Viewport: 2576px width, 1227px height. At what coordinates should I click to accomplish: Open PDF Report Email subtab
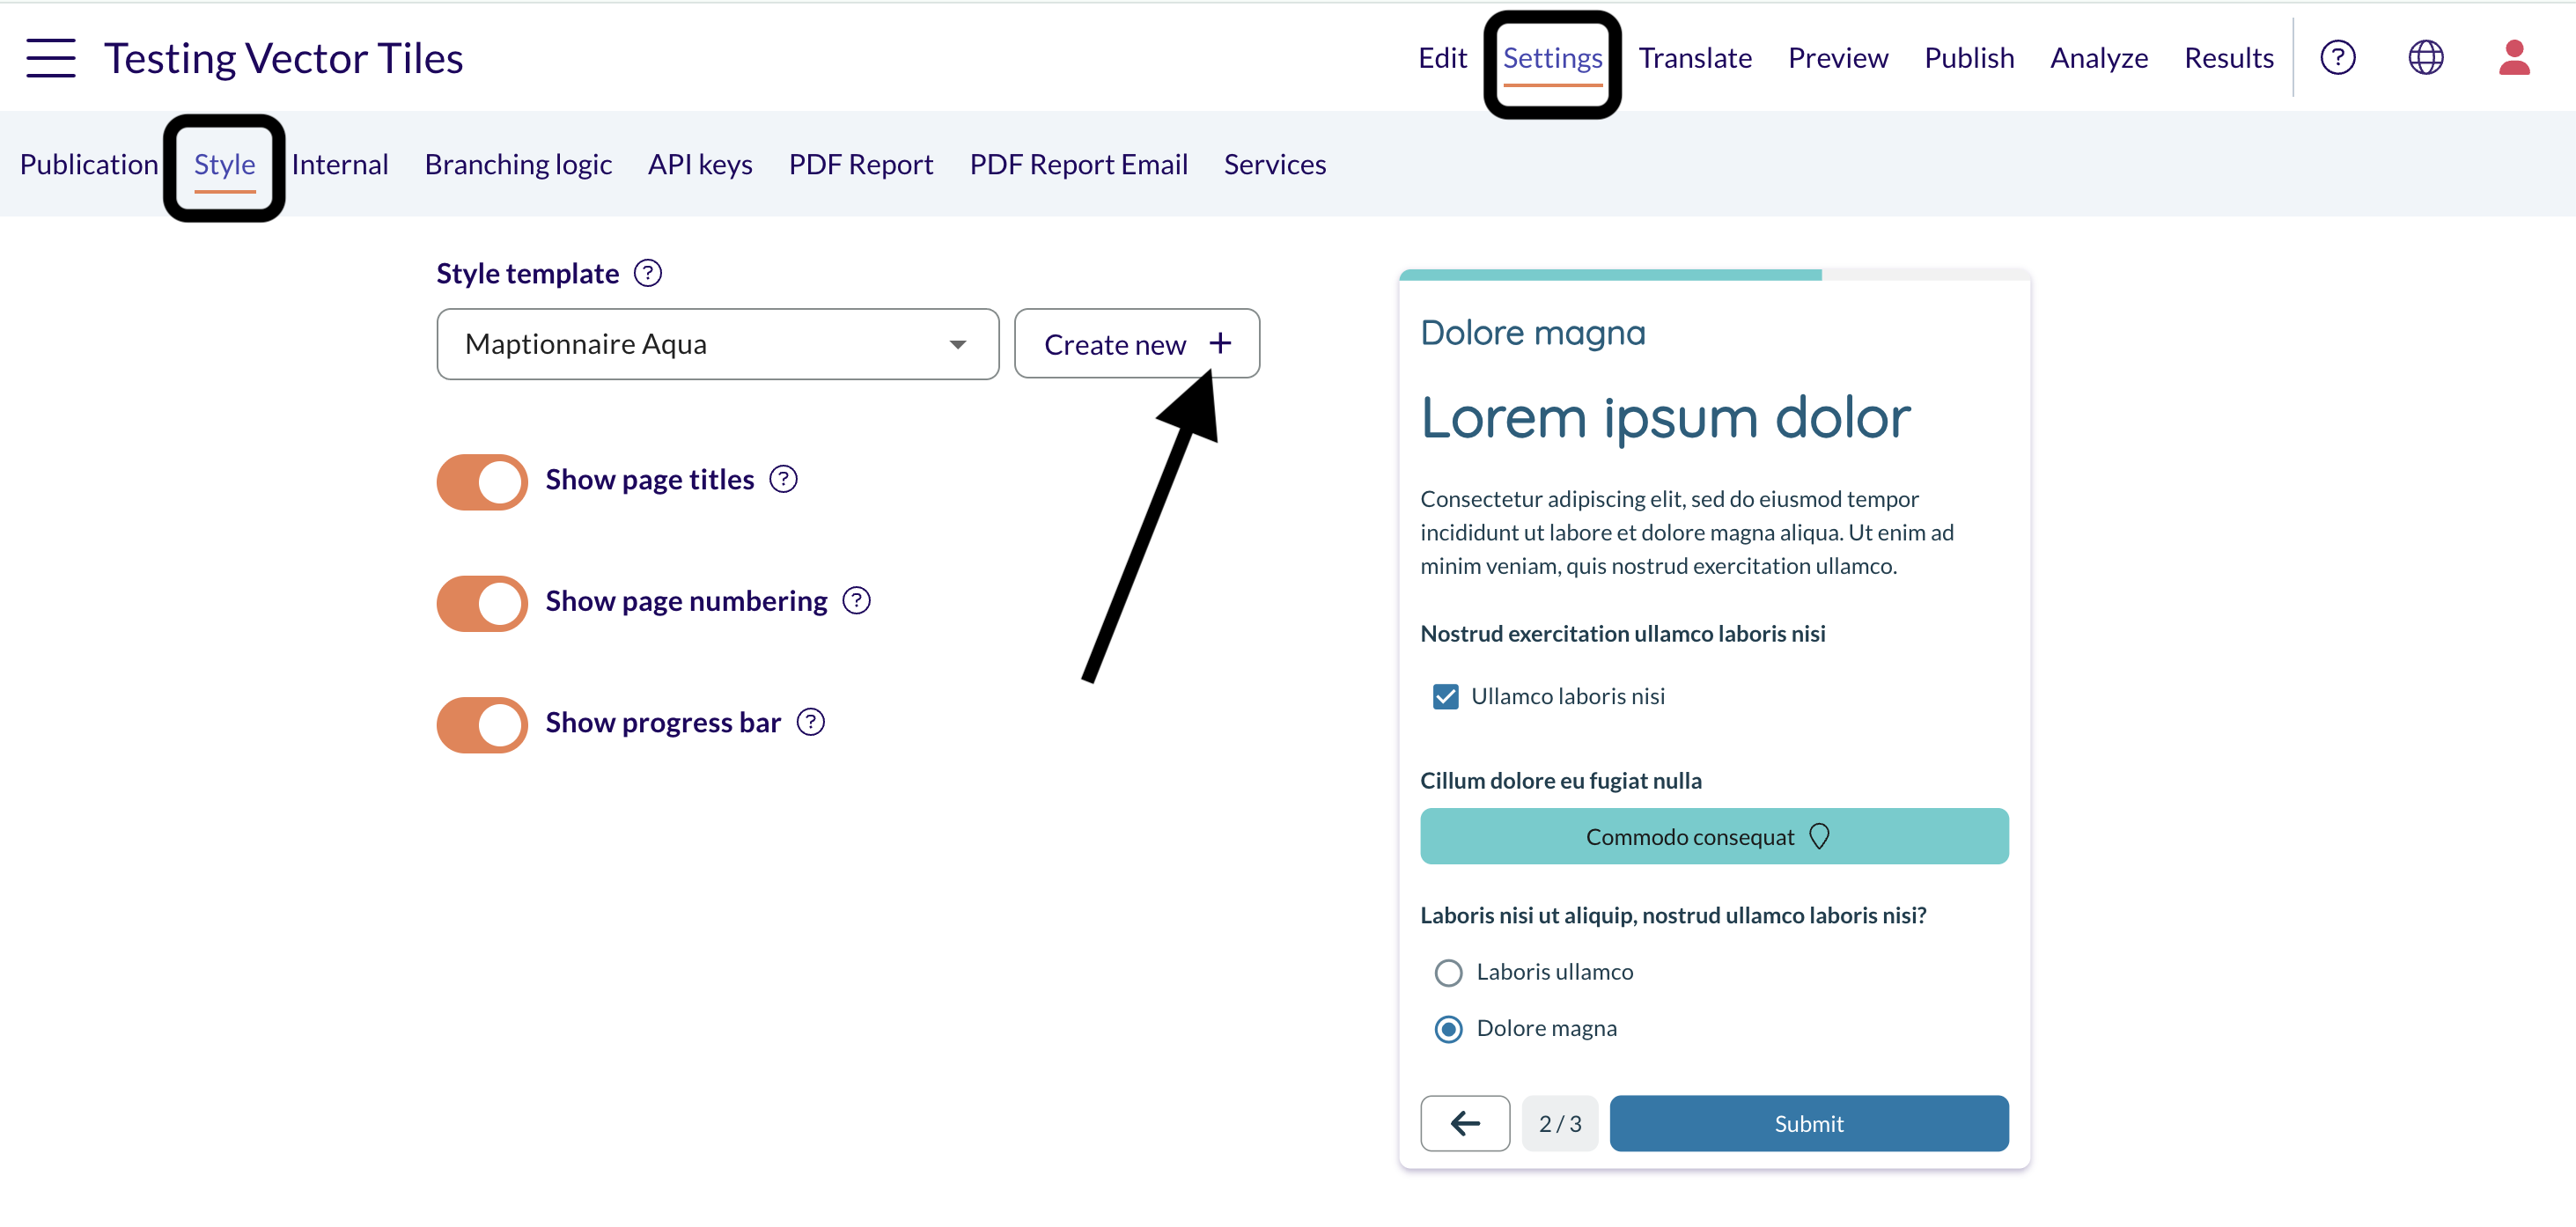pyautogui.click(x=1079, y=164)
